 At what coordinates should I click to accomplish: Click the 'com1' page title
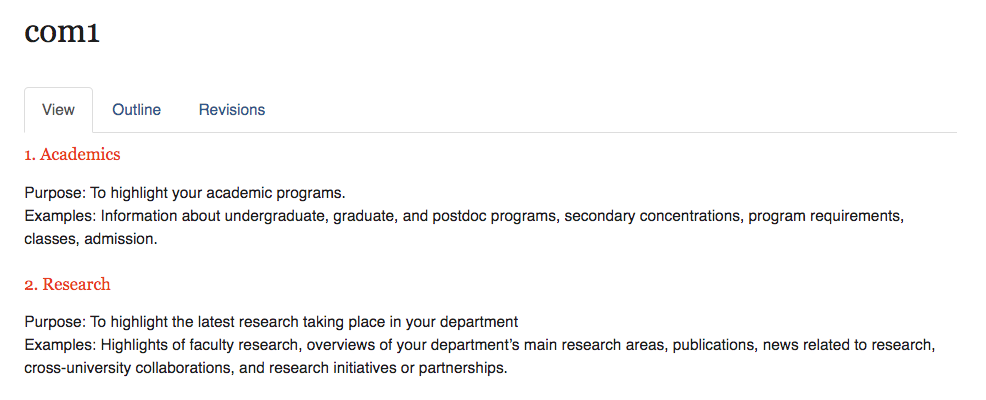click(x=62, y=33)
